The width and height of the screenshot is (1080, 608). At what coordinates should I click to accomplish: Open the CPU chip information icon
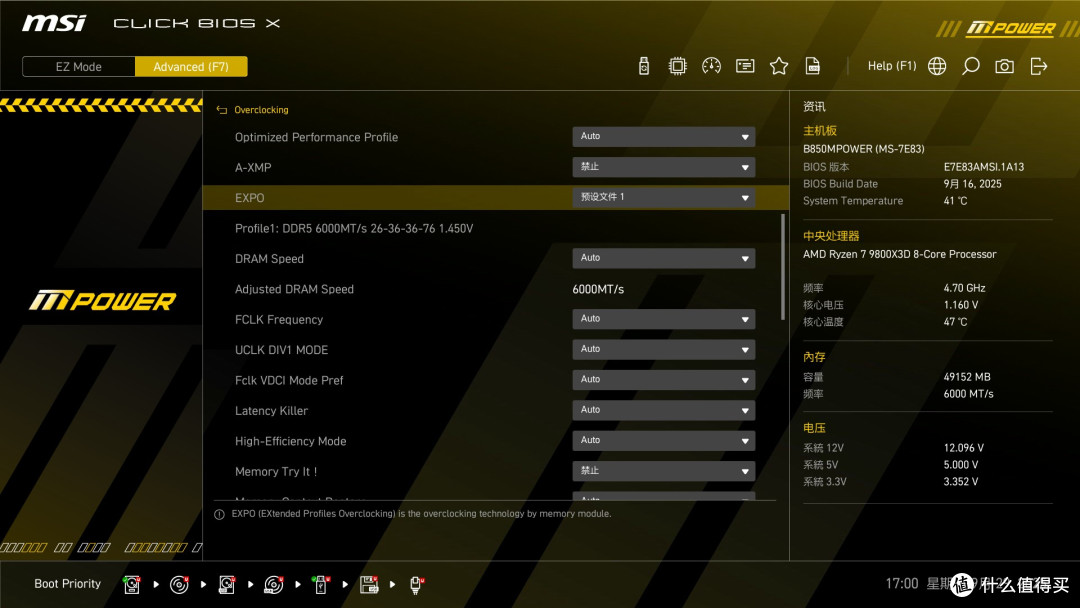click(x=678, y=66)
